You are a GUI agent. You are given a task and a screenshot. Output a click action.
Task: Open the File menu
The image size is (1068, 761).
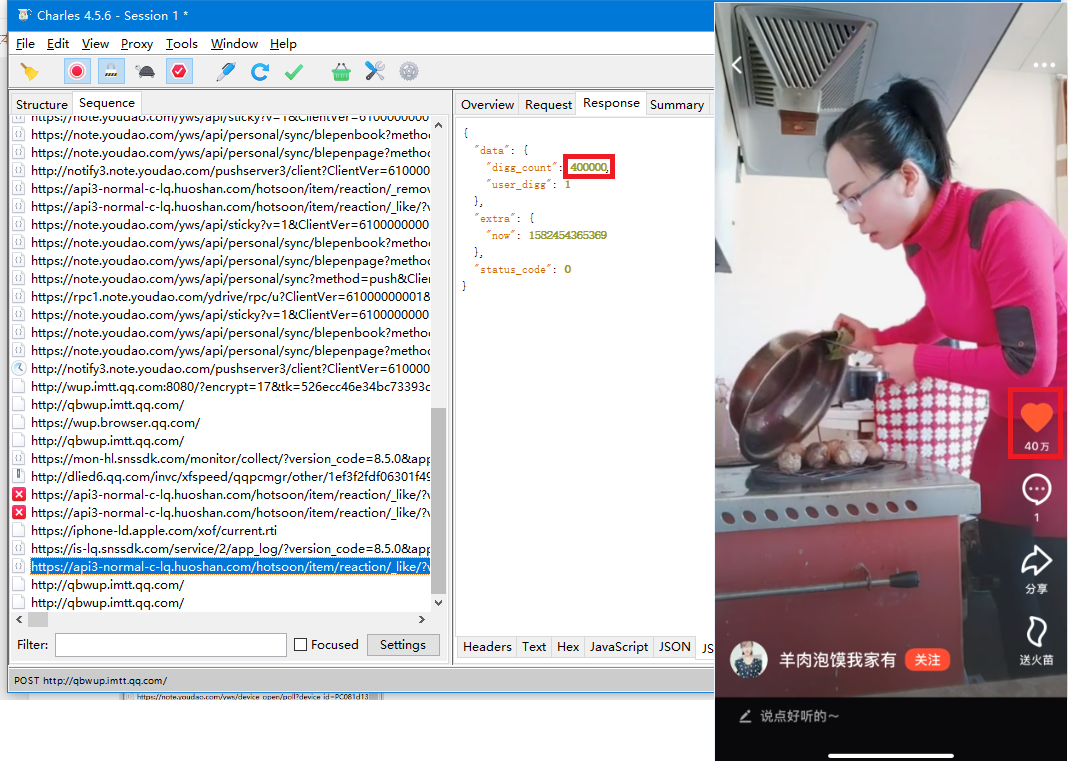coord(25,44)
